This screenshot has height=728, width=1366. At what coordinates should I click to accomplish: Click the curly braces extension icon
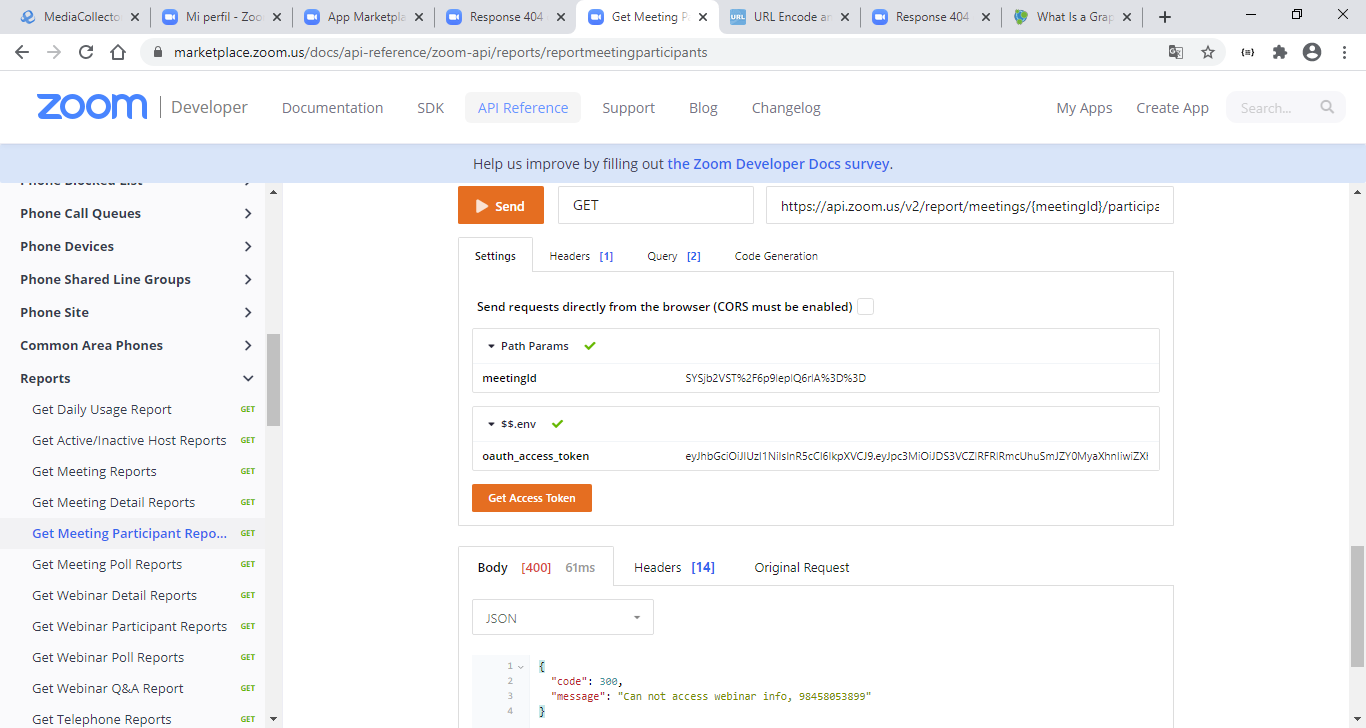point(1247,52)
